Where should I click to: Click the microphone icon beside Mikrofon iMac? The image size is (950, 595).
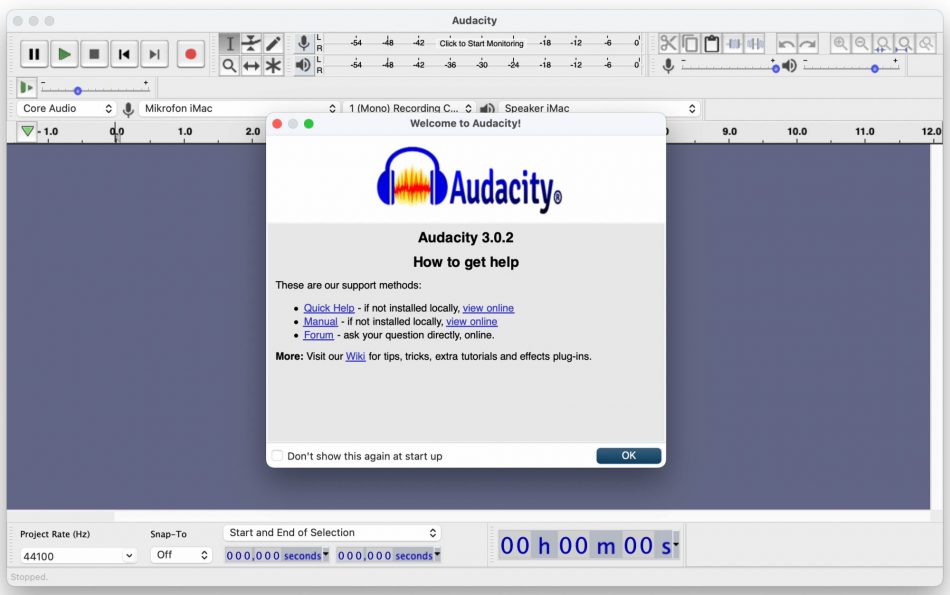click(128, 109)
